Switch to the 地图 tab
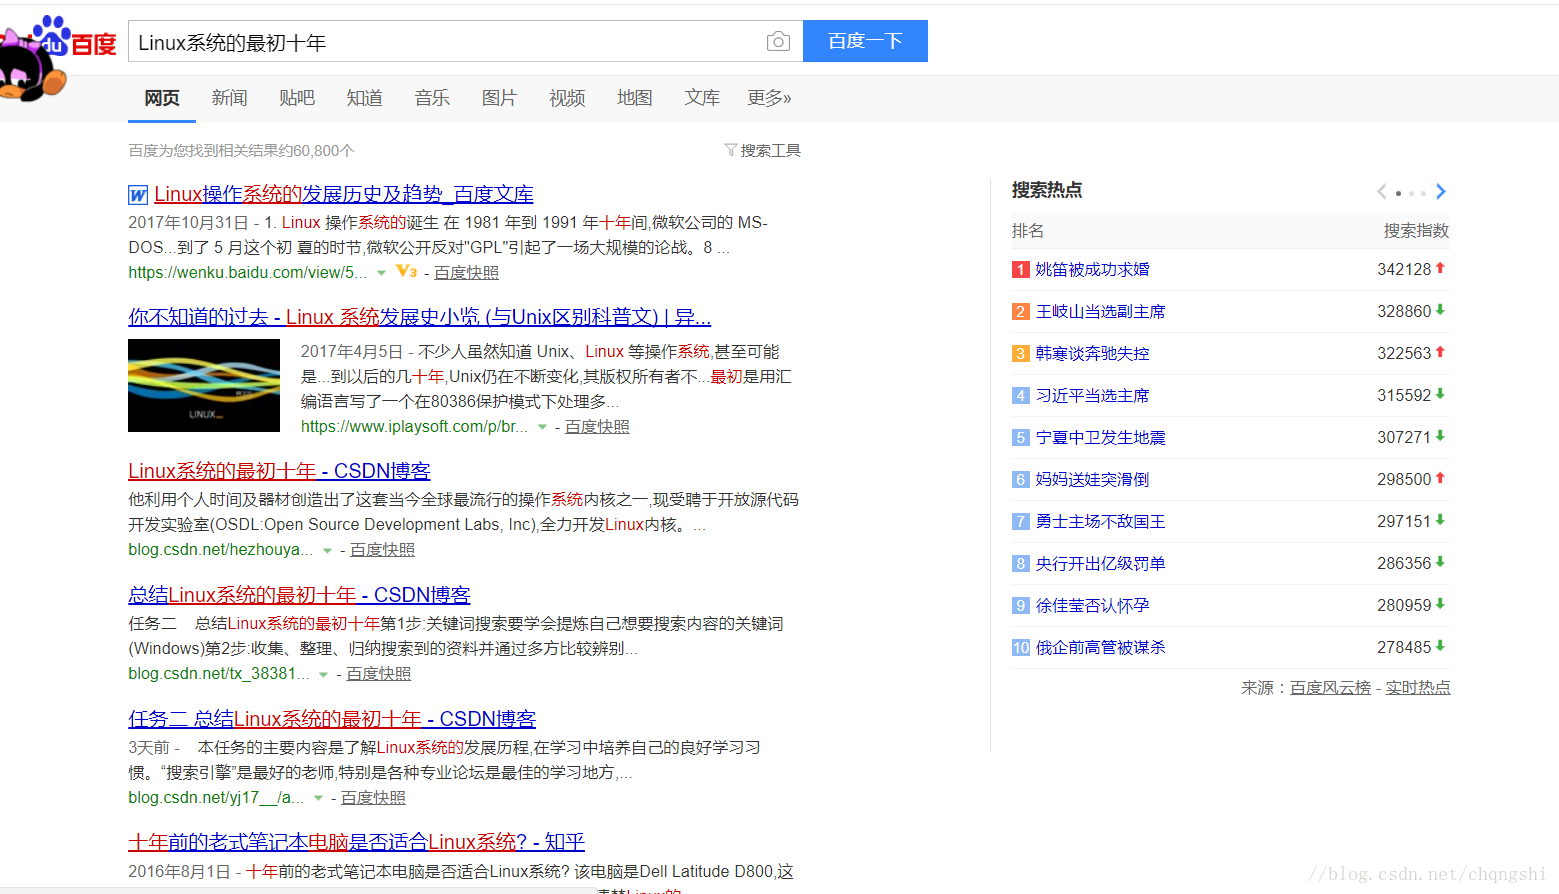This screenshot has height=894, width=1559. [634, 98]
